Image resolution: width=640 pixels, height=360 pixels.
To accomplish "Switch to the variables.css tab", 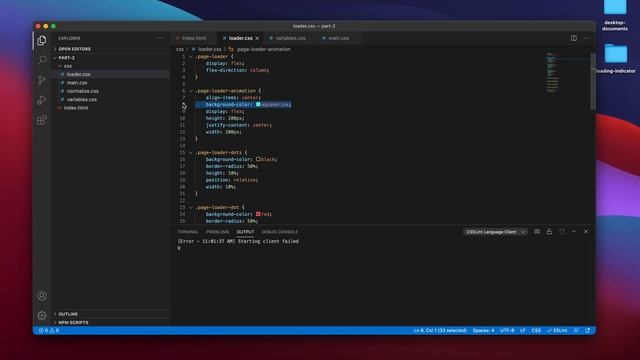I will click(x=290, y=38).
